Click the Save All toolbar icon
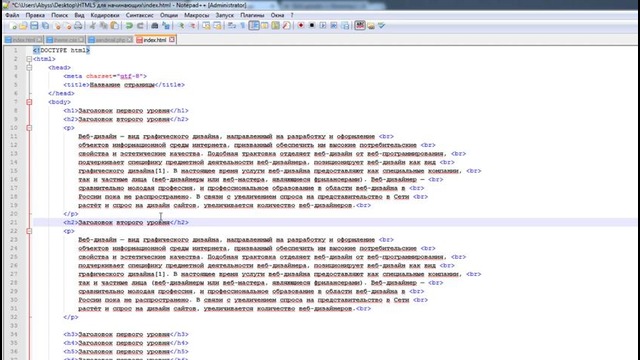Screen dimensions: 640x360 [x=45, y=26]
